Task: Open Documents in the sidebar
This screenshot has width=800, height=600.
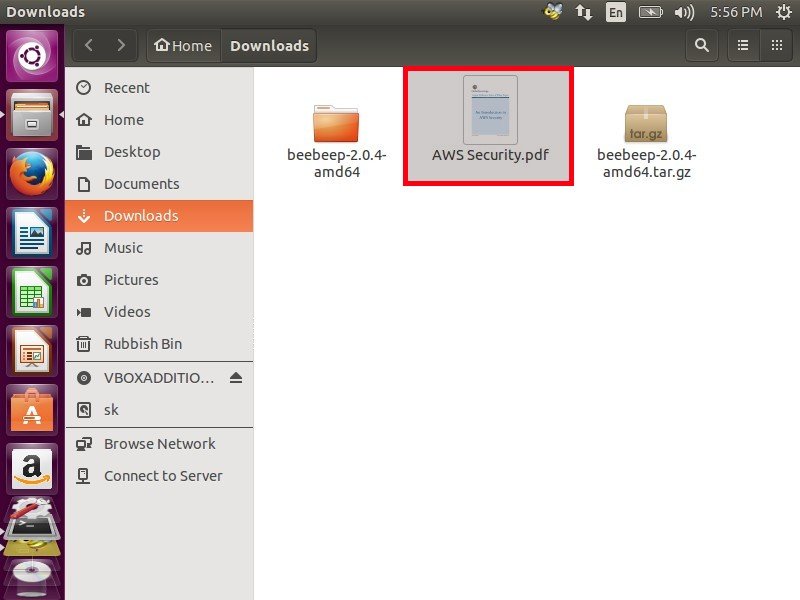Action: pos(159,184)
